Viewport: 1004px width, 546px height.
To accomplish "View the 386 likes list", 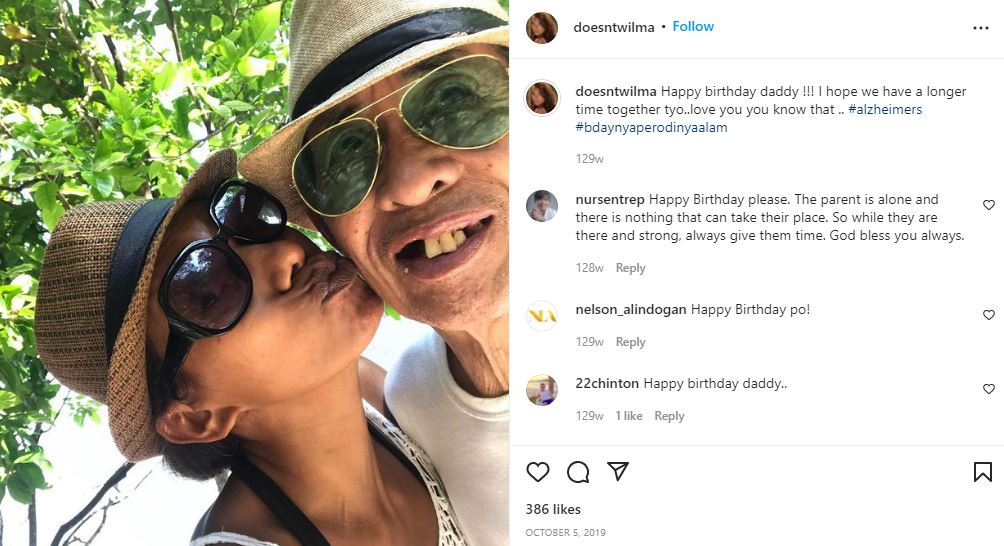I will pos(553,510).
